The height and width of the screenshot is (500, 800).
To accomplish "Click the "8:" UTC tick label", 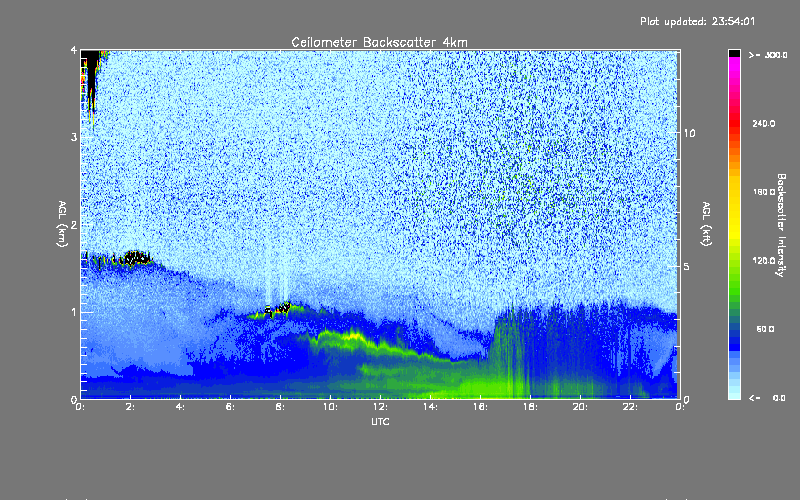I will pos(280,407).
